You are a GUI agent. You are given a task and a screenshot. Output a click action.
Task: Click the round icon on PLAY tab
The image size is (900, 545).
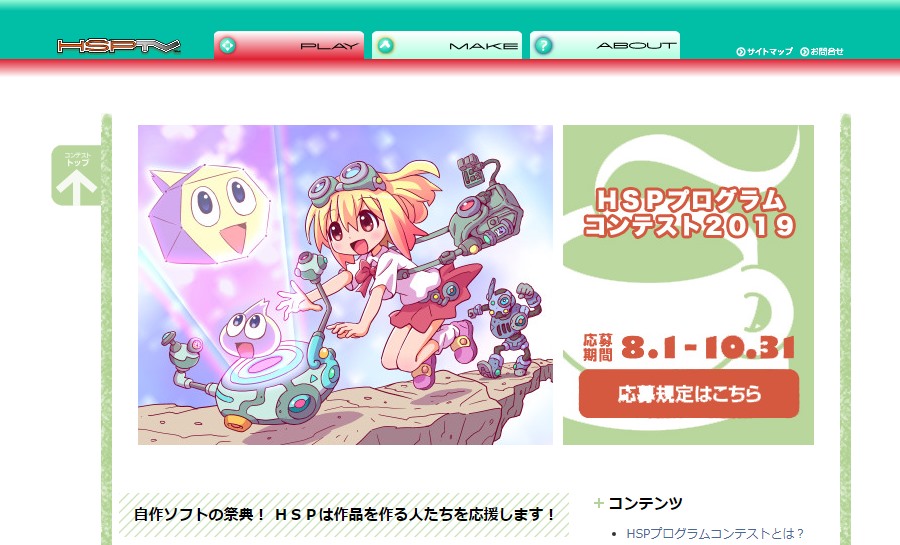click(x=228, y=45)
